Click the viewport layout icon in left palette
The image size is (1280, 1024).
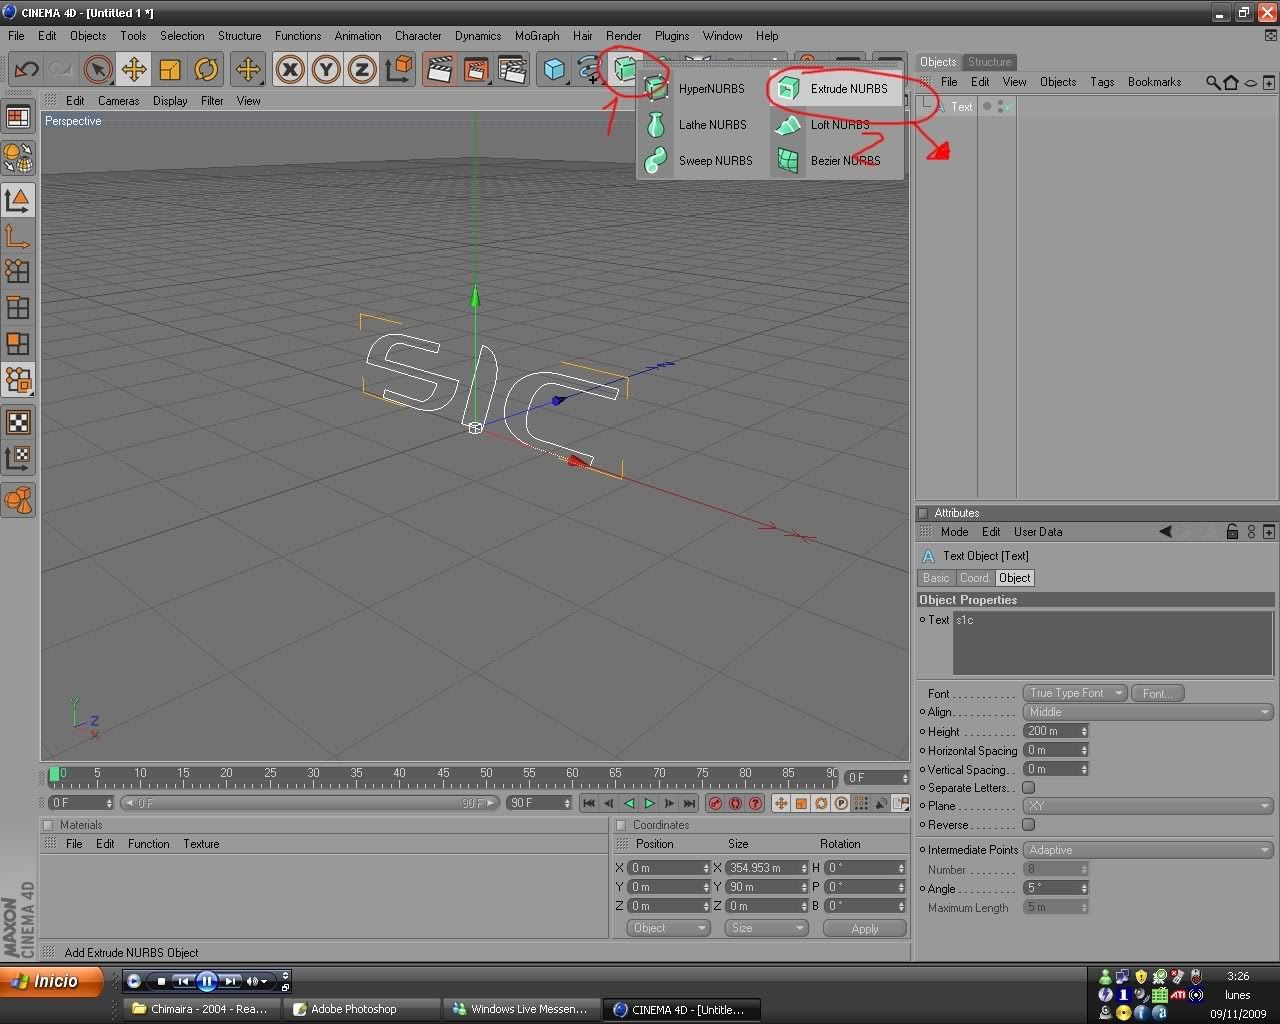18,117
